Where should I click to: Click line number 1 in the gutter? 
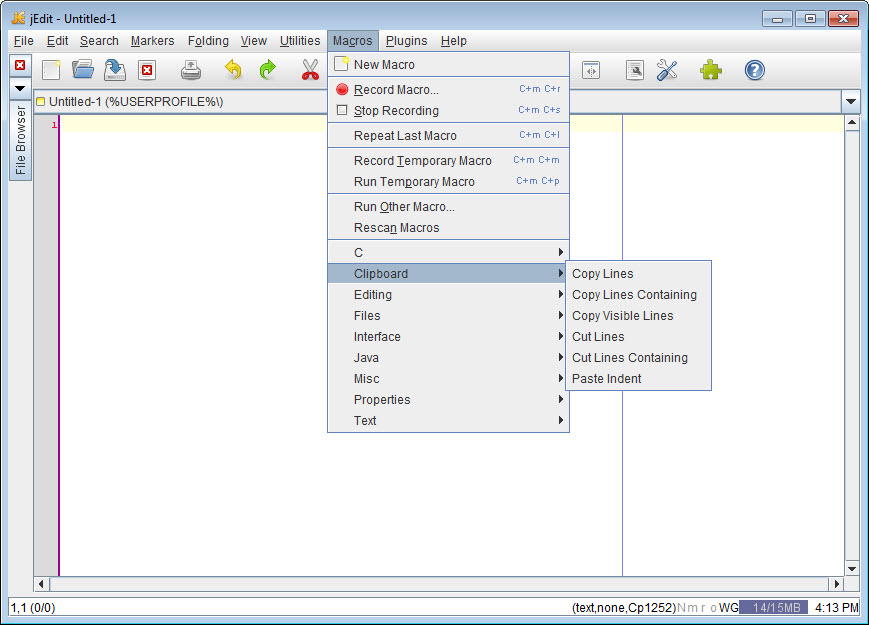click(54, 125)
